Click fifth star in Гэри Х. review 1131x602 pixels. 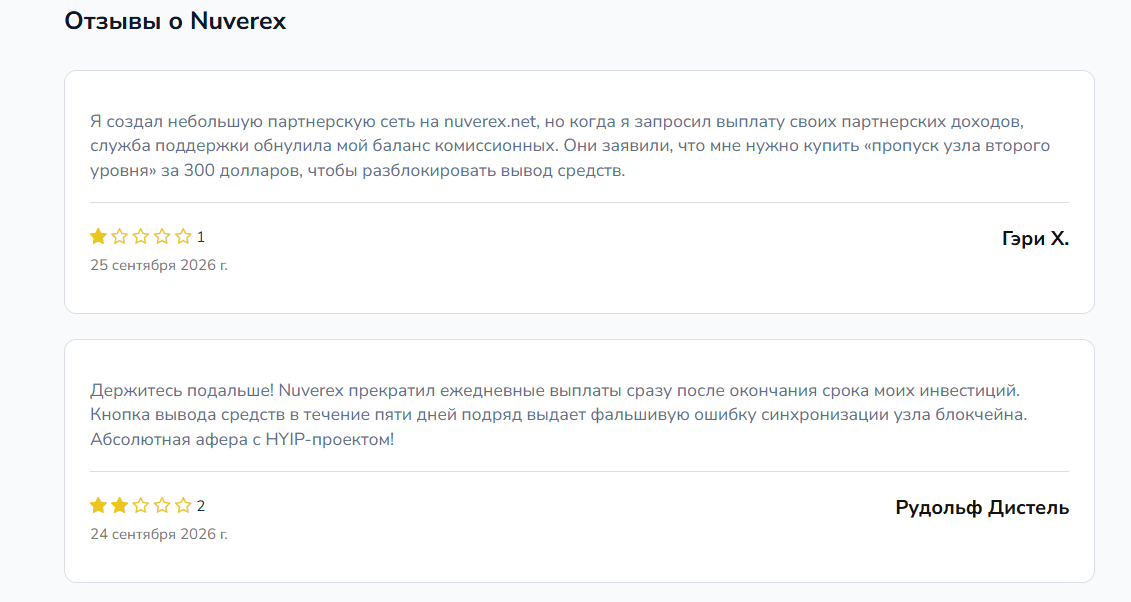click(x=183, y=236)
